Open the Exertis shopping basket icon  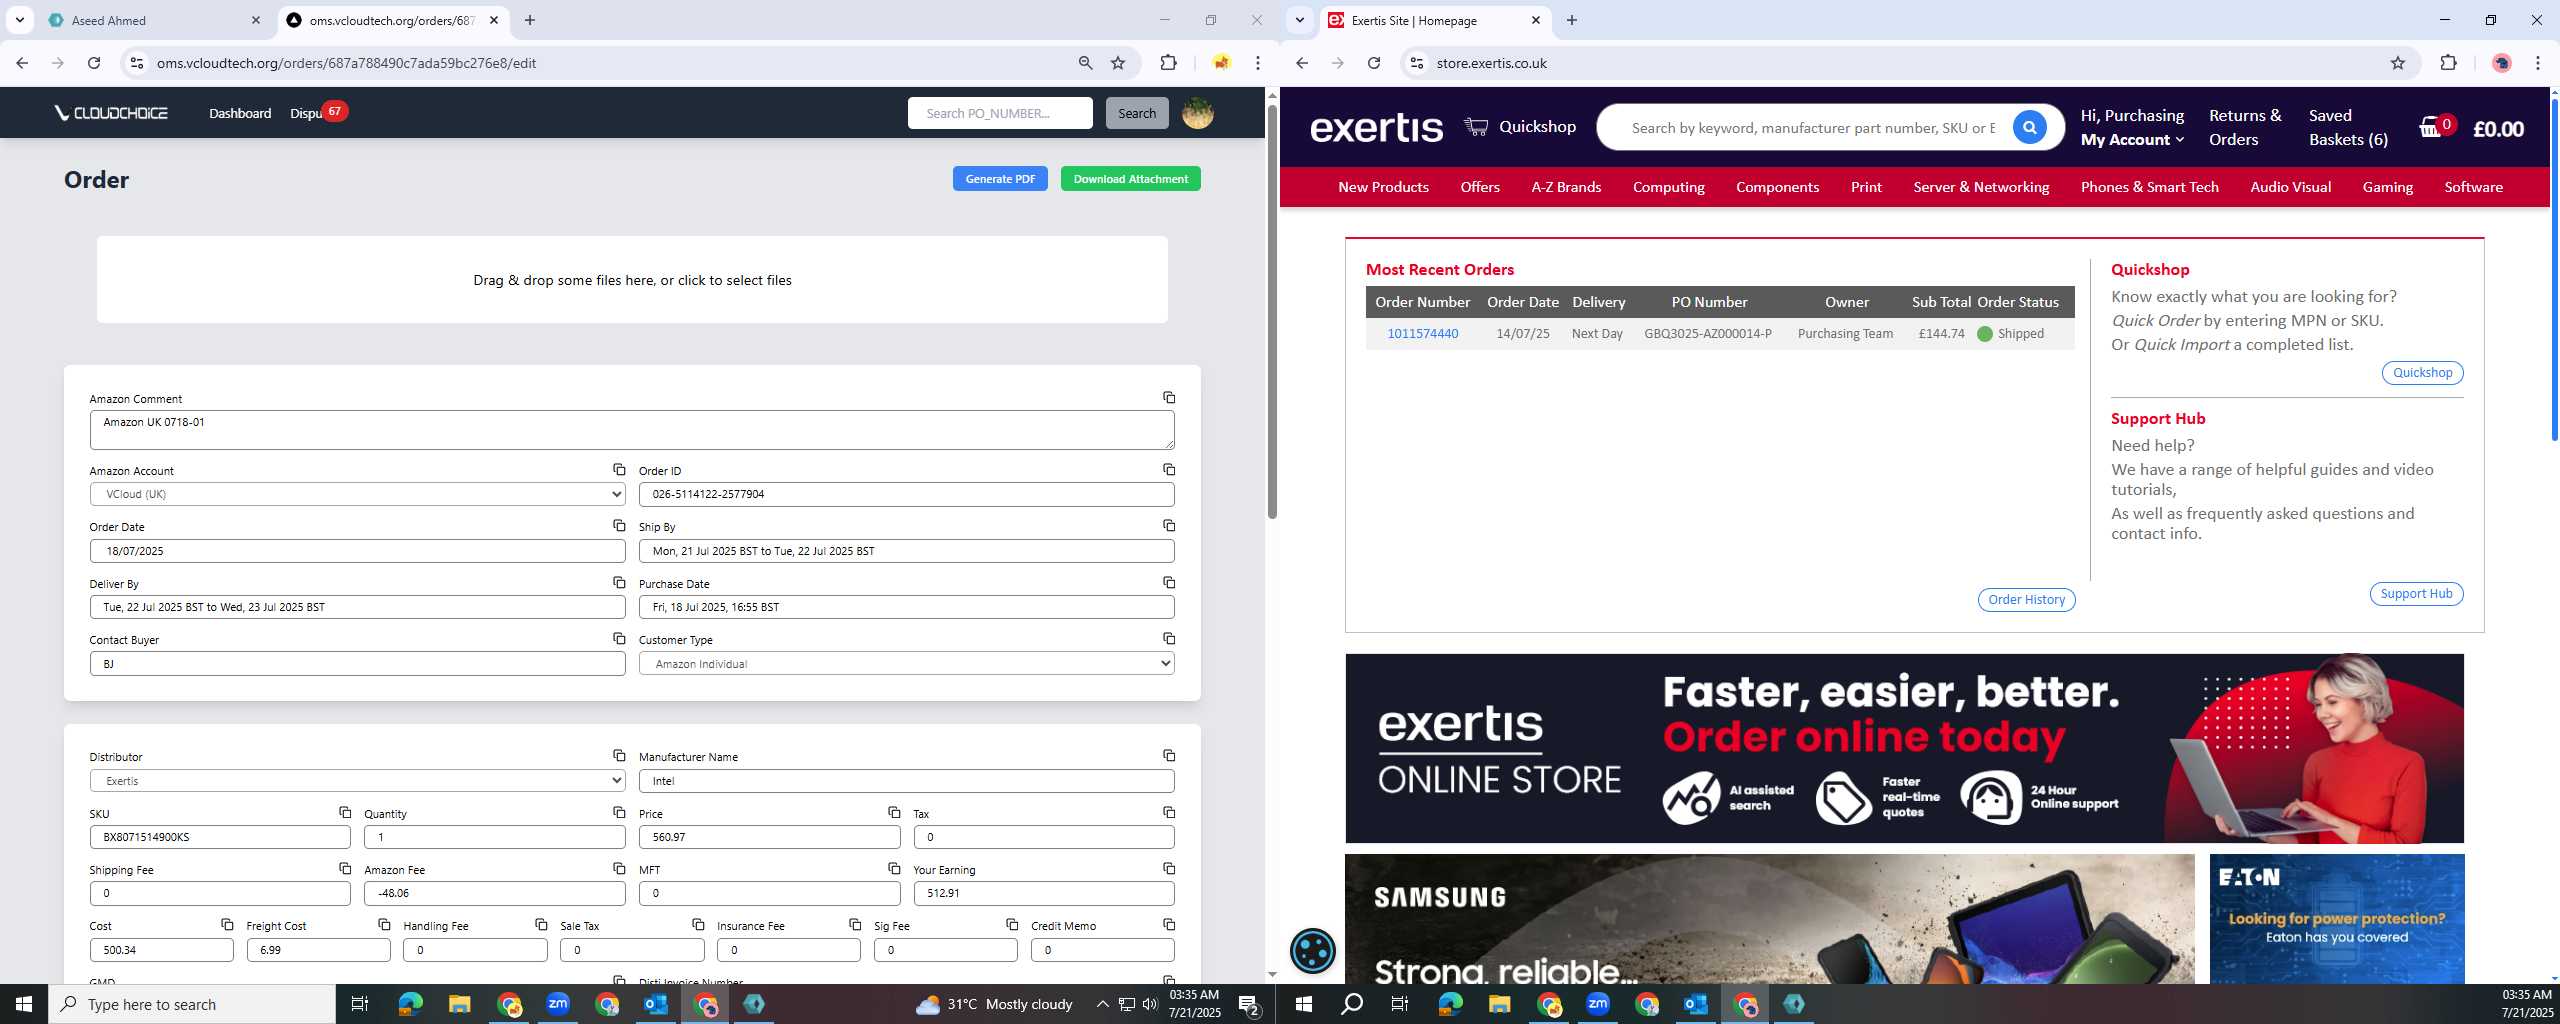click(2431, 128)
